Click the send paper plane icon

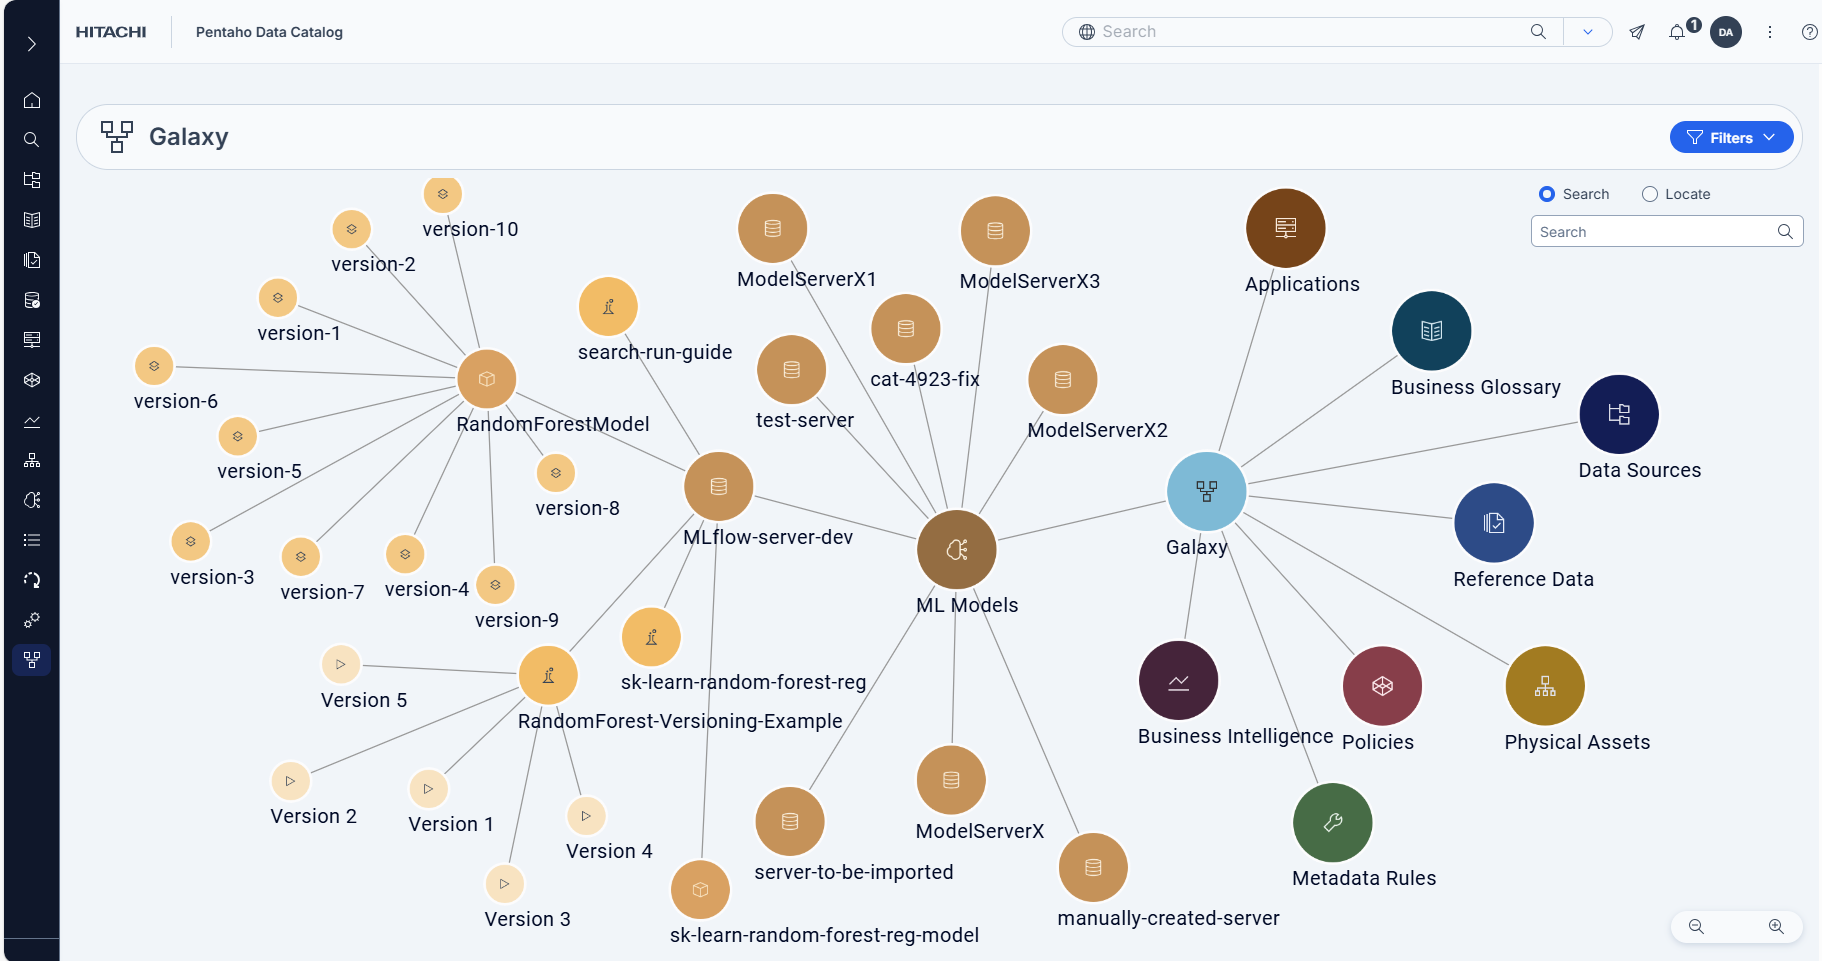[1637, 32]
